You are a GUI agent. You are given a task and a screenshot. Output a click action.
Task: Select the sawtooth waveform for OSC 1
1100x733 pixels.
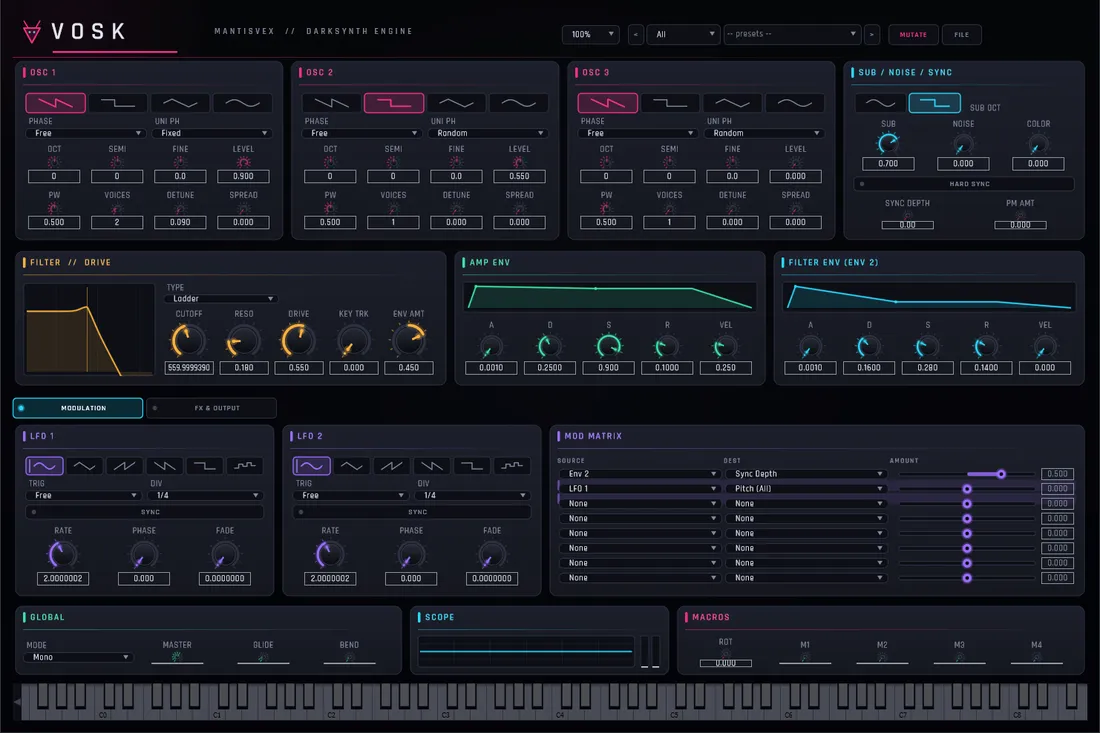click(x=55, y=103)
